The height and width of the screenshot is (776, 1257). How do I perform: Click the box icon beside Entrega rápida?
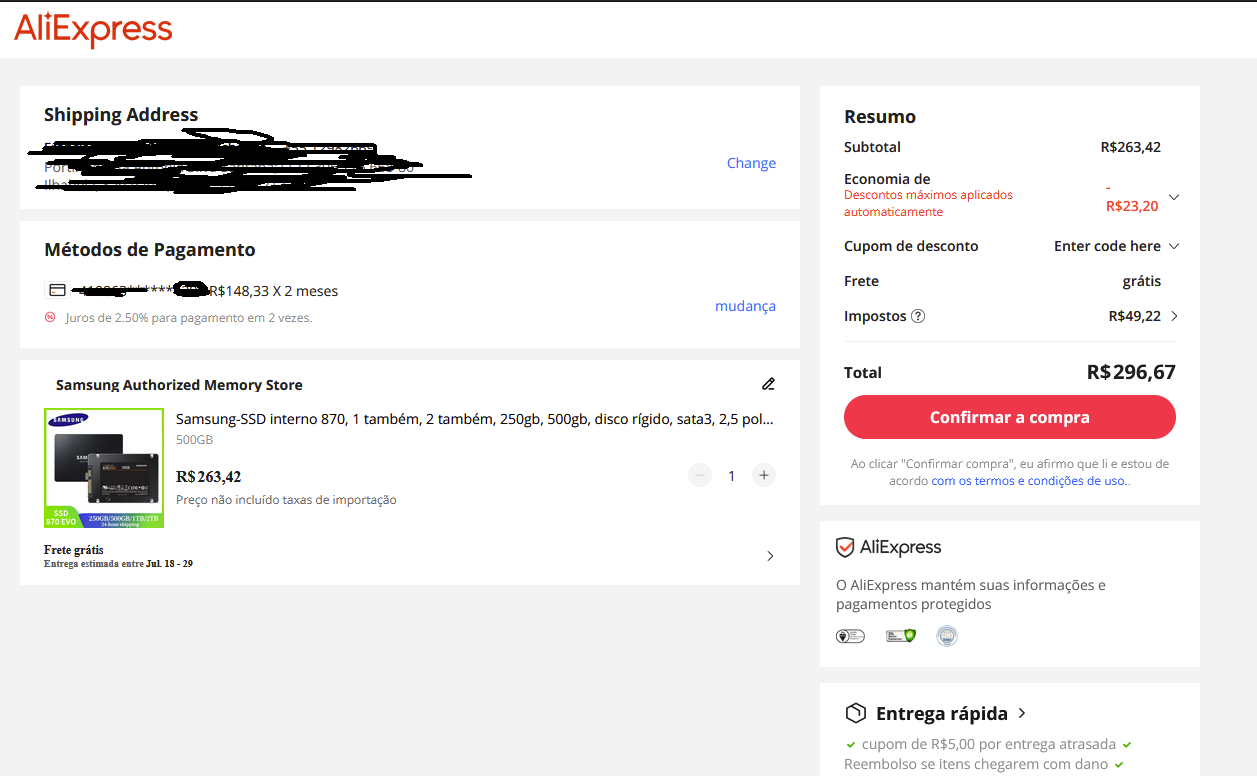pyautogui.click(x=855, y=713)
